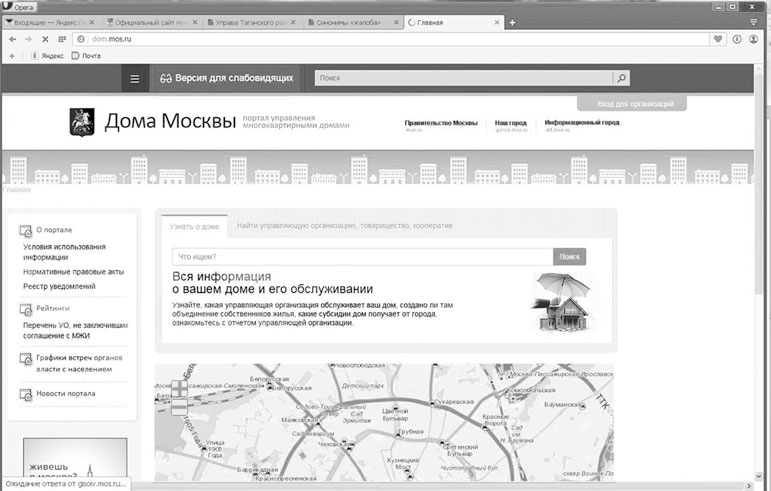771x491 pixels.
Task: Go back to the previous page
Action: pyautogui.click(x=13, y=39)
